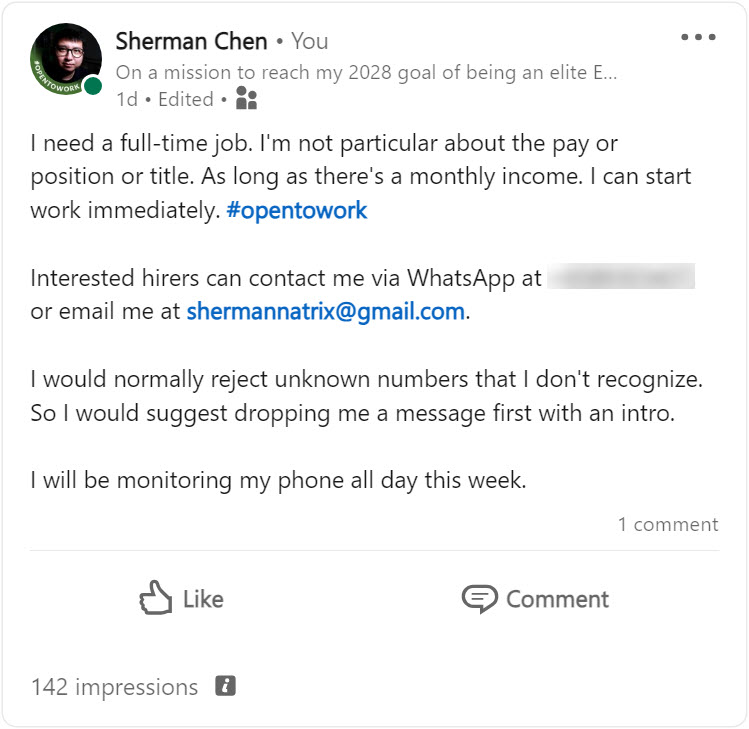This screenshot has width=749, height=729.
Task: Click the "1d" post timestamp
Action: coord(126,99)
